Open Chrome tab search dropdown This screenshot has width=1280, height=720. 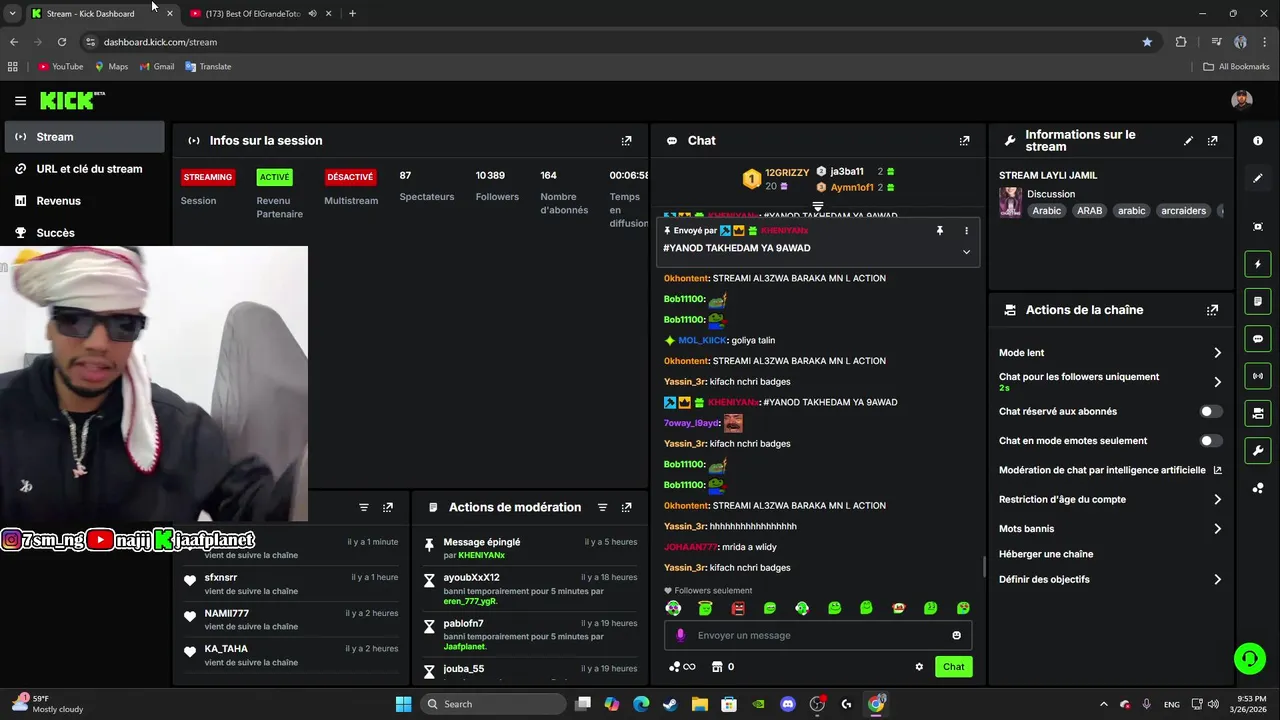(x=12, y=14)
